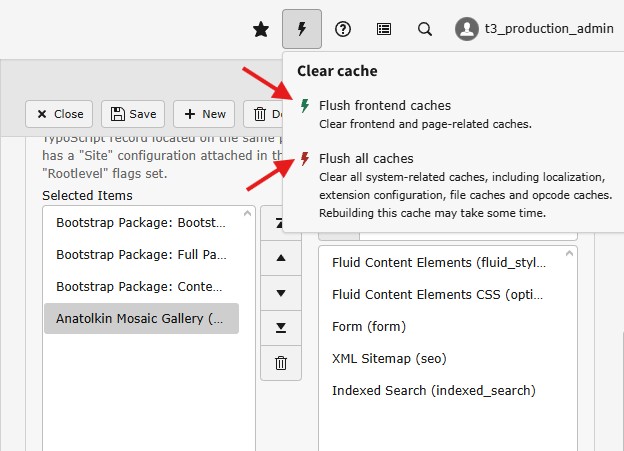Image resolution: width=624 pixels, height=451 pixels.
Task: Open the bookmarks star icon
Action: pos(261,29)
